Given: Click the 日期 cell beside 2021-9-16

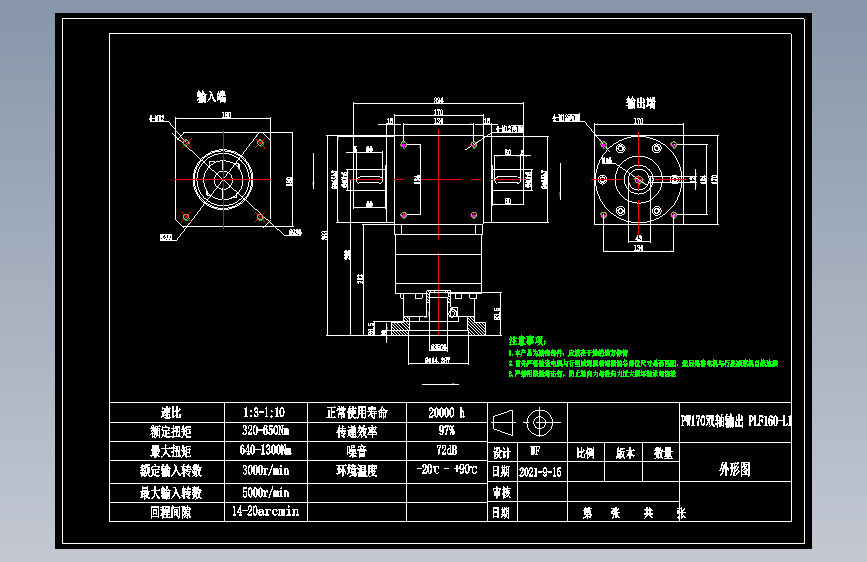Looking at the screenshot, I should coord(502,472).
